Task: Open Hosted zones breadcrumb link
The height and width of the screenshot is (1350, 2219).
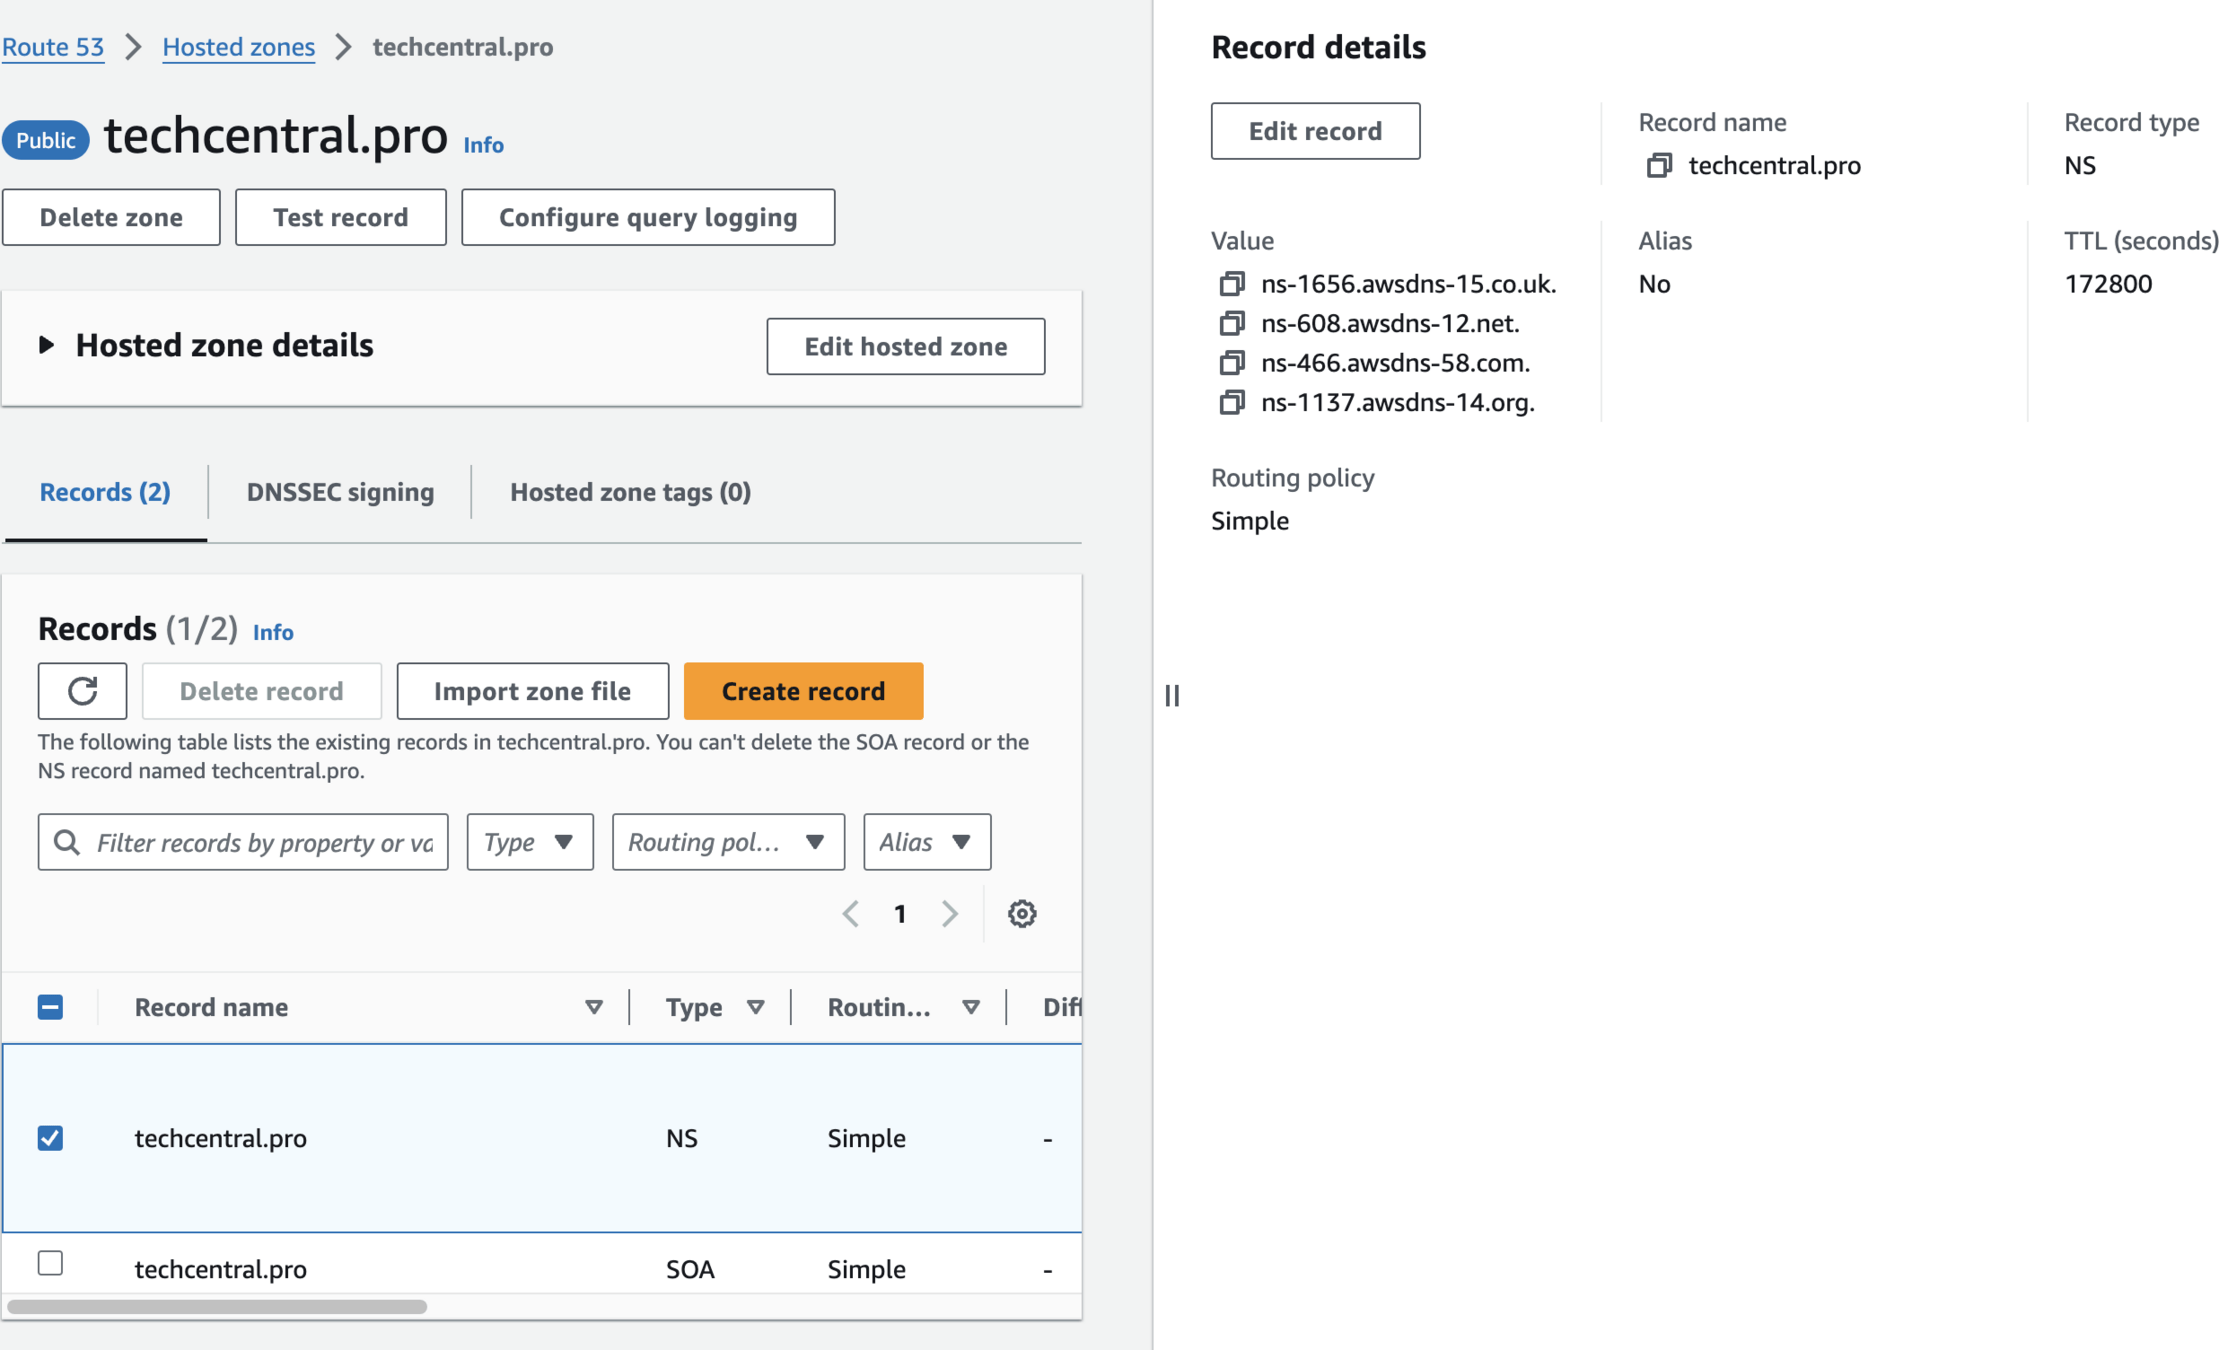Action: pos(238,47)
